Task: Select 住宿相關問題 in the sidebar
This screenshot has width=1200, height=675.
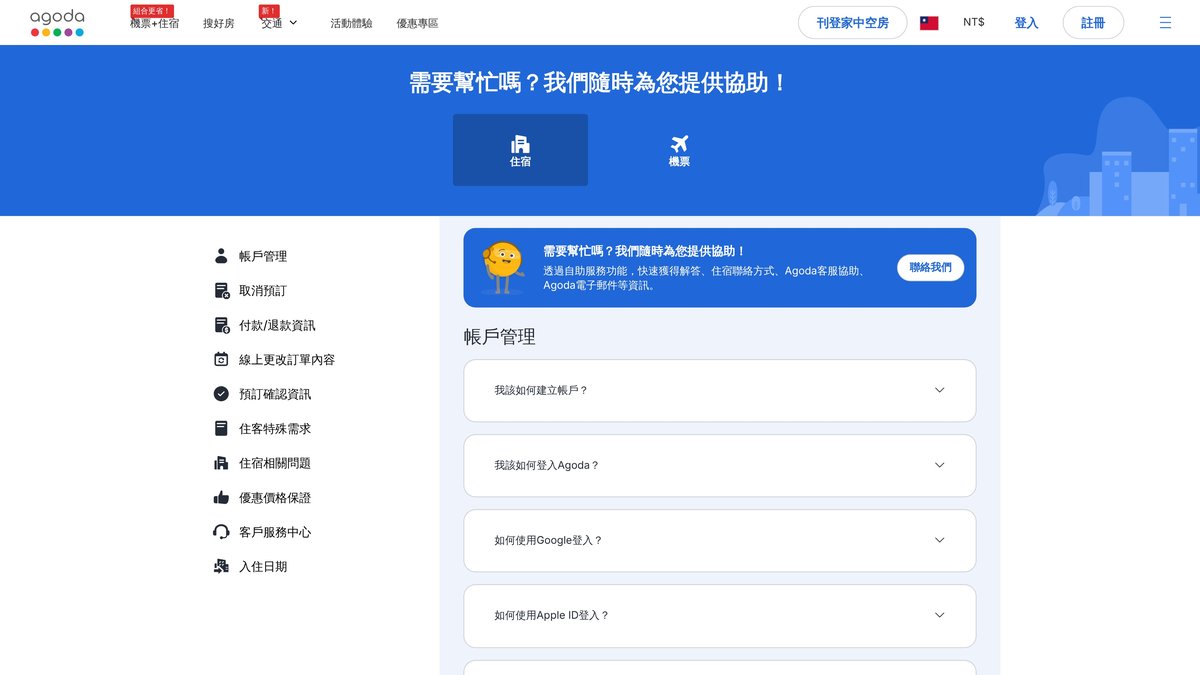Action: pos(275,463)
